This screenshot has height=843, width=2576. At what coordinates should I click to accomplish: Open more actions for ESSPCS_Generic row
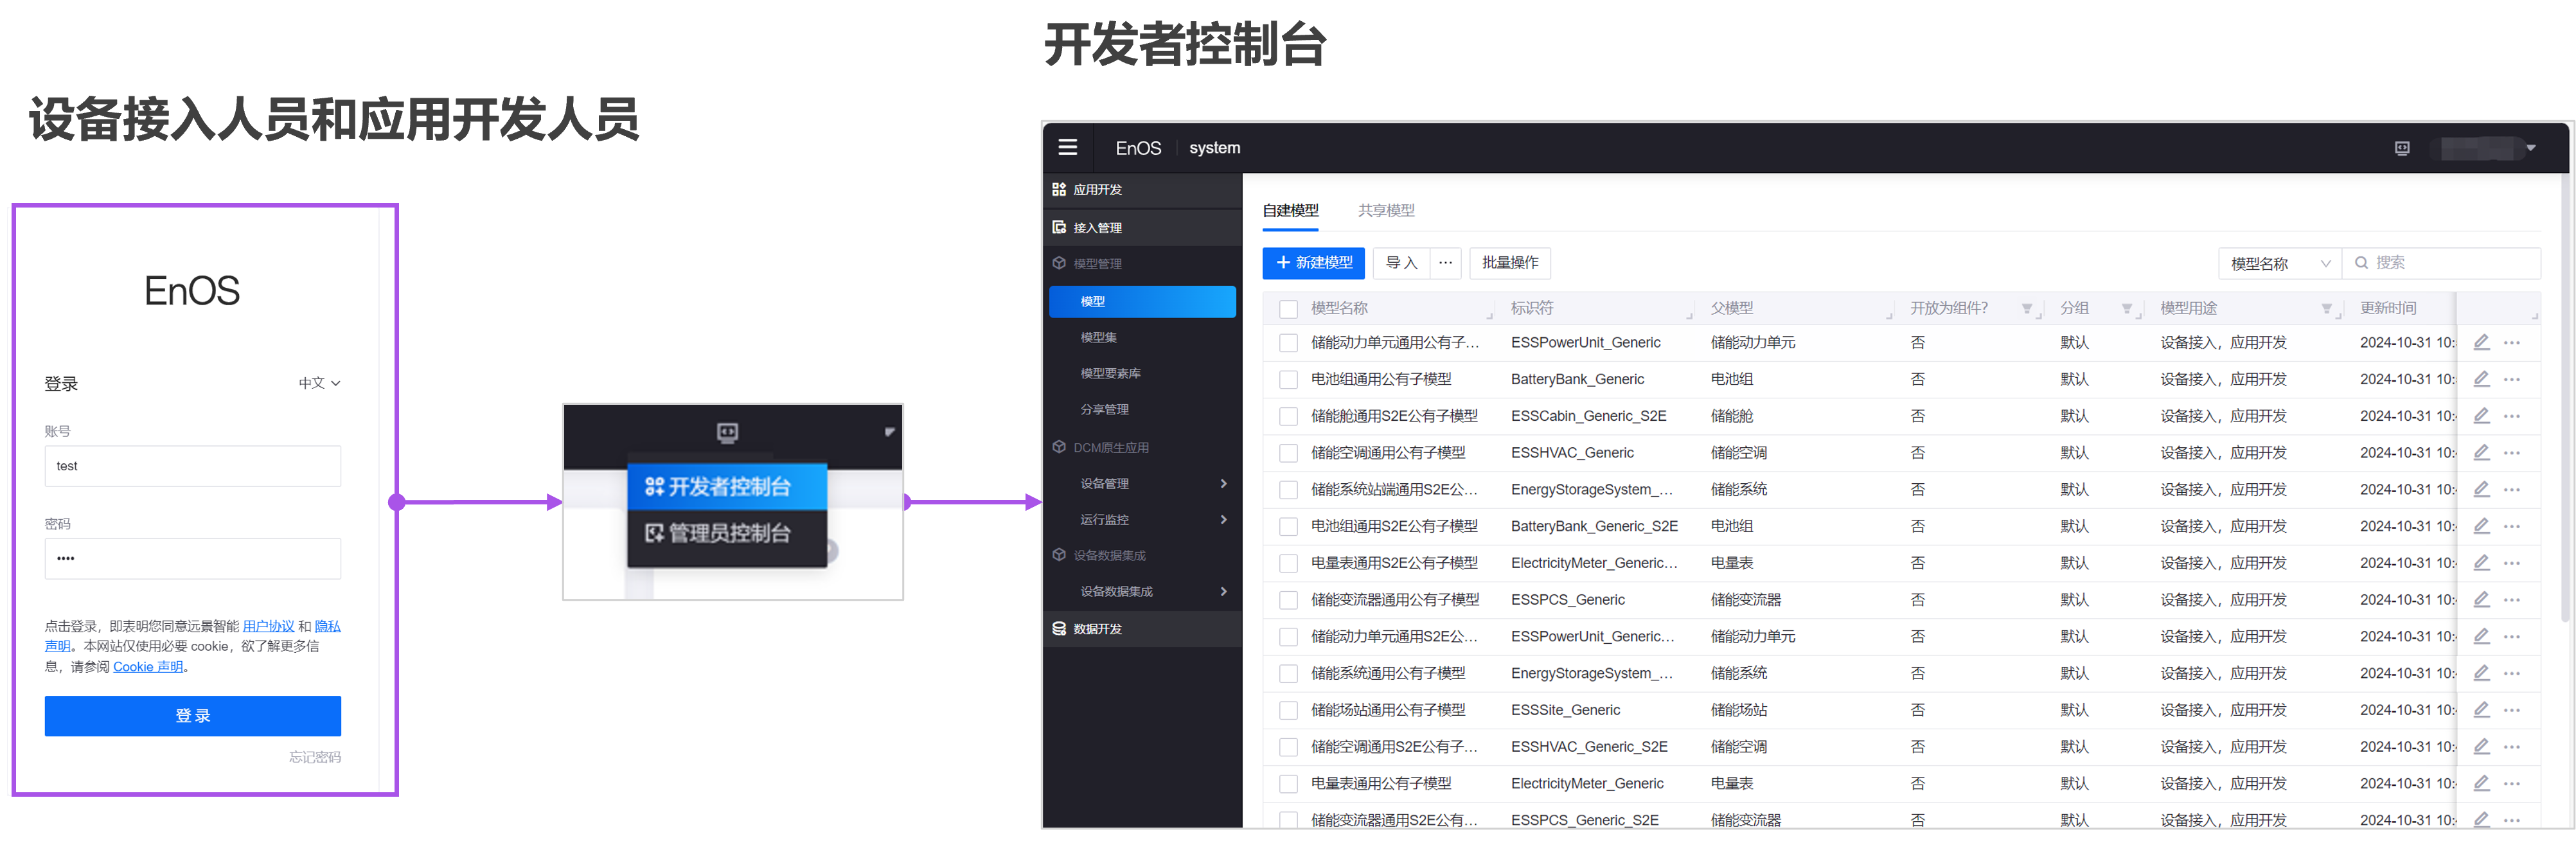2512,600
